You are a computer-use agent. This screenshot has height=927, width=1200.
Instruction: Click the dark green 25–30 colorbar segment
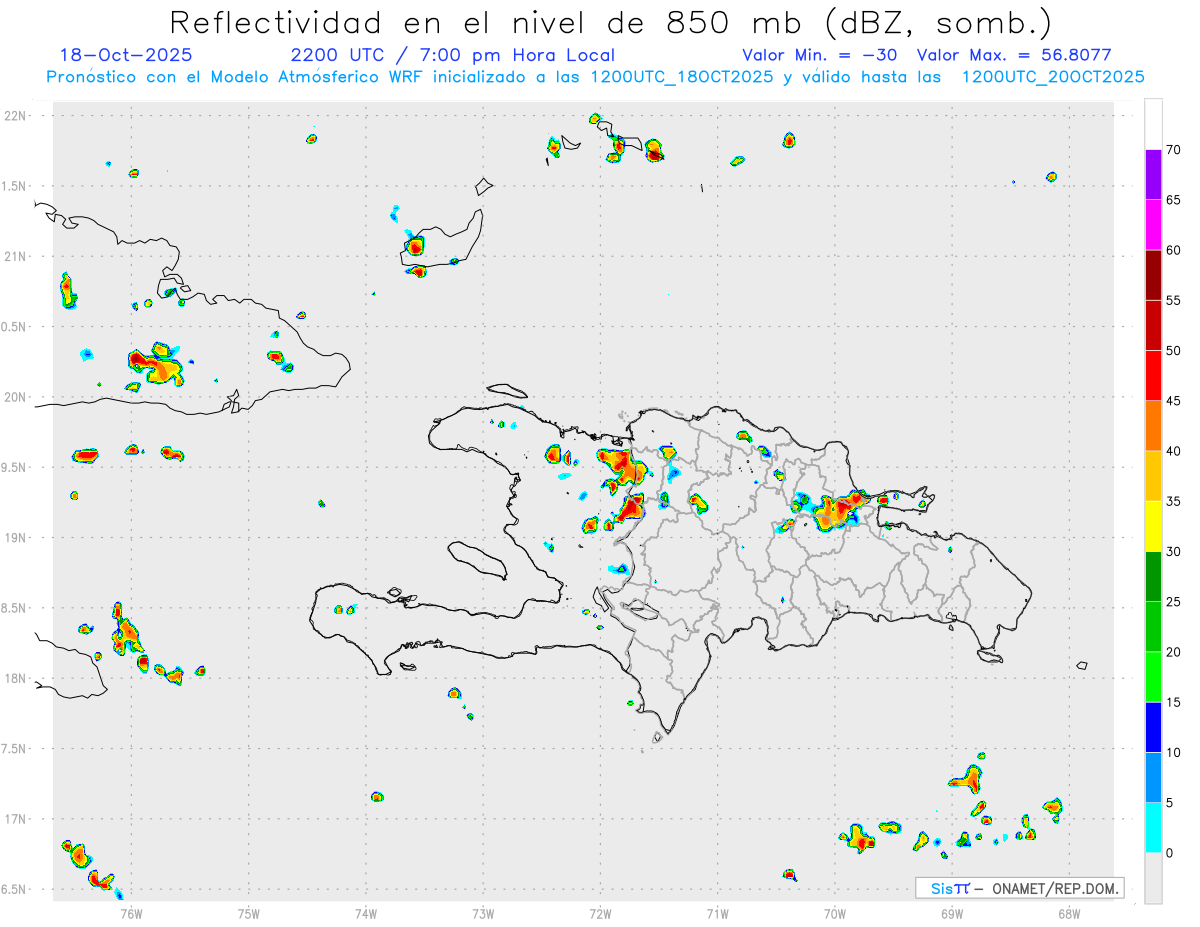1153,577
